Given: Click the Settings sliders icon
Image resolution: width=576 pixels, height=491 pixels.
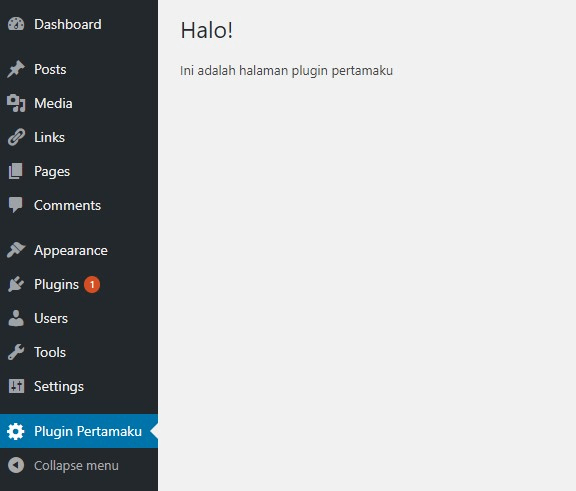Looking at the screenshot, I should click(x=16, y=386).
